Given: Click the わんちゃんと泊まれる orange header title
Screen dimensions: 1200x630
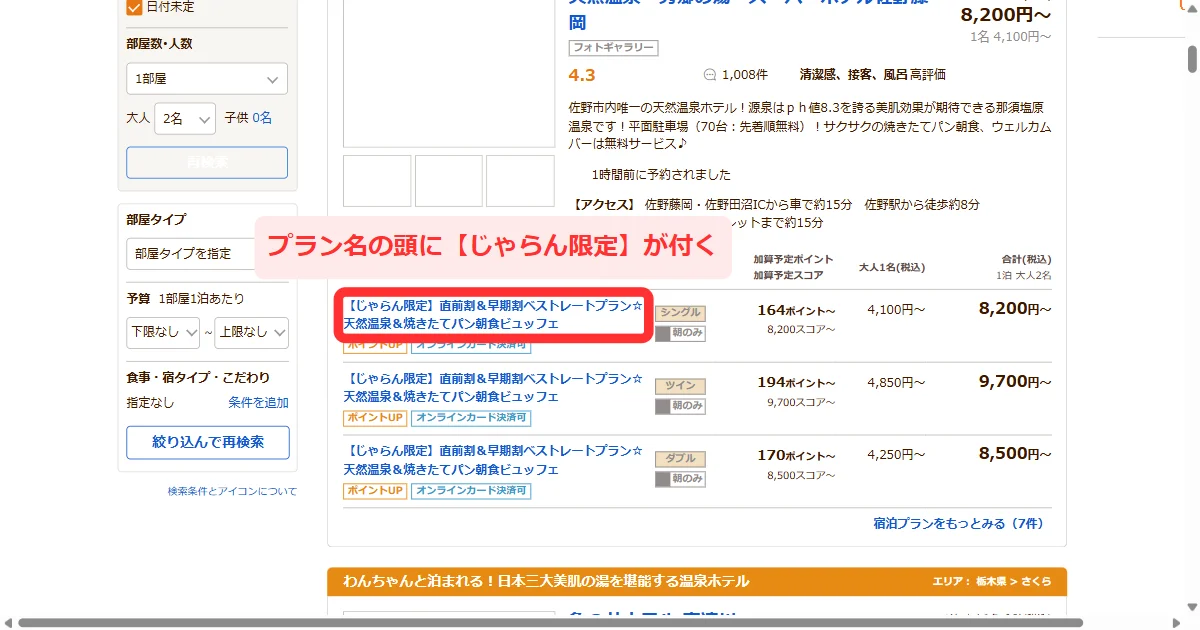Looking at the screenshot, I should [546, 581].
